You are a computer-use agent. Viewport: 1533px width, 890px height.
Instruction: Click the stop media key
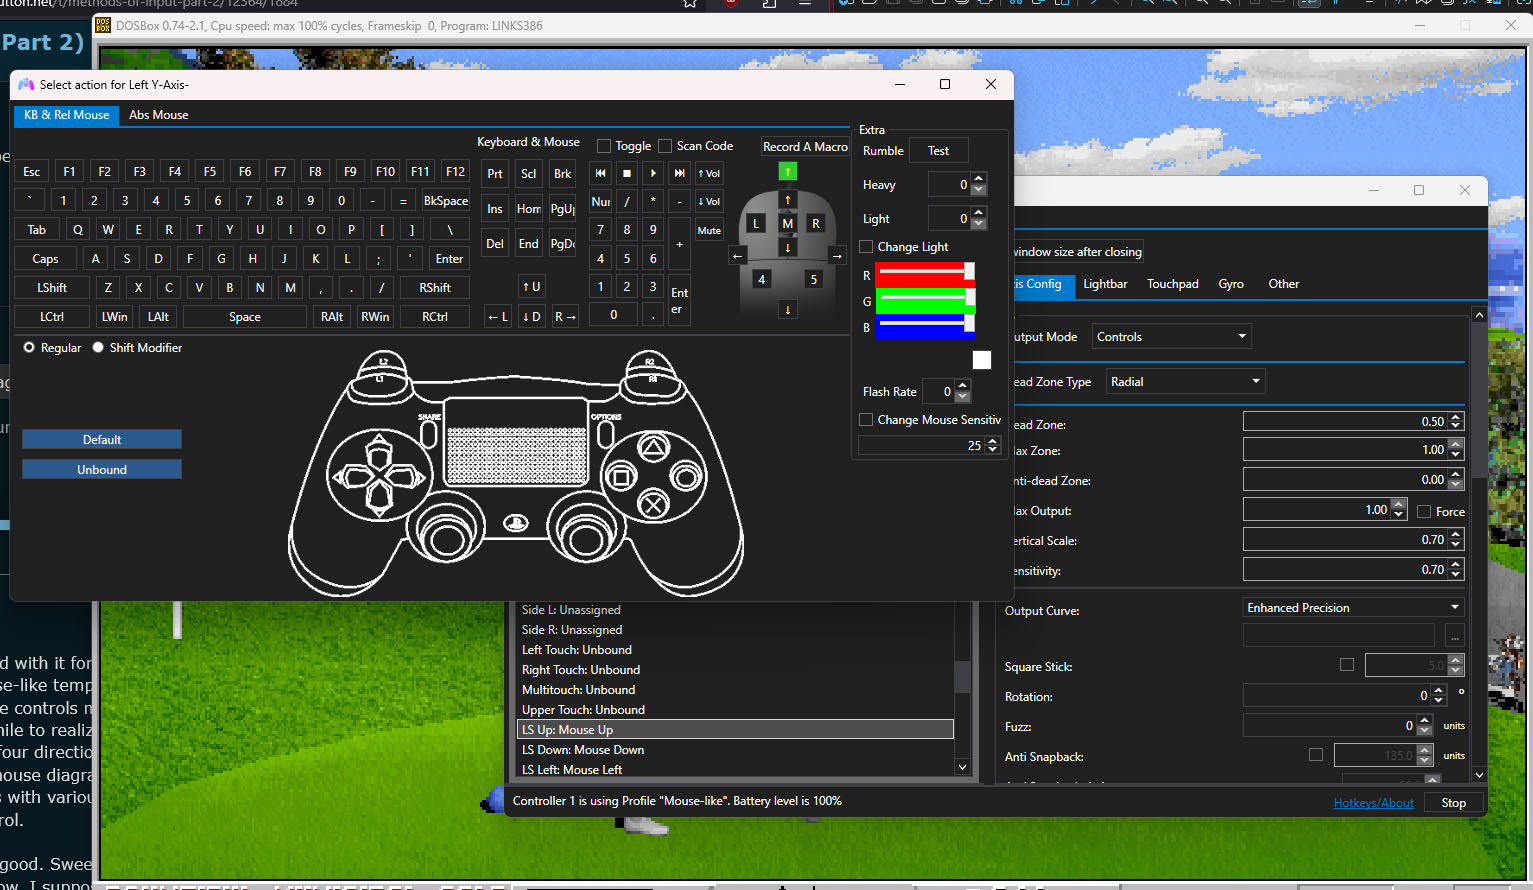627,173
